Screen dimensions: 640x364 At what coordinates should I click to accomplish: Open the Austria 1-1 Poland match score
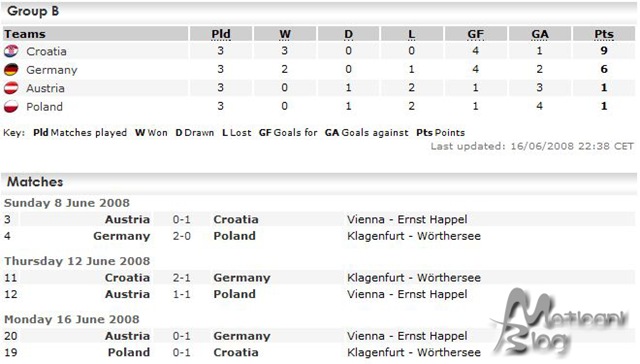(181, 294)
